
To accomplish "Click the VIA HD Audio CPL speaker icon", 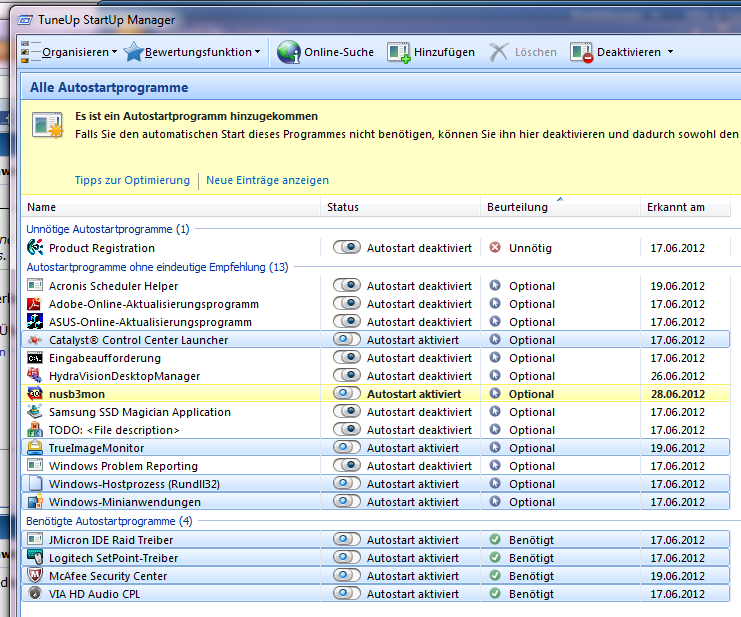I will coord(35,593).
